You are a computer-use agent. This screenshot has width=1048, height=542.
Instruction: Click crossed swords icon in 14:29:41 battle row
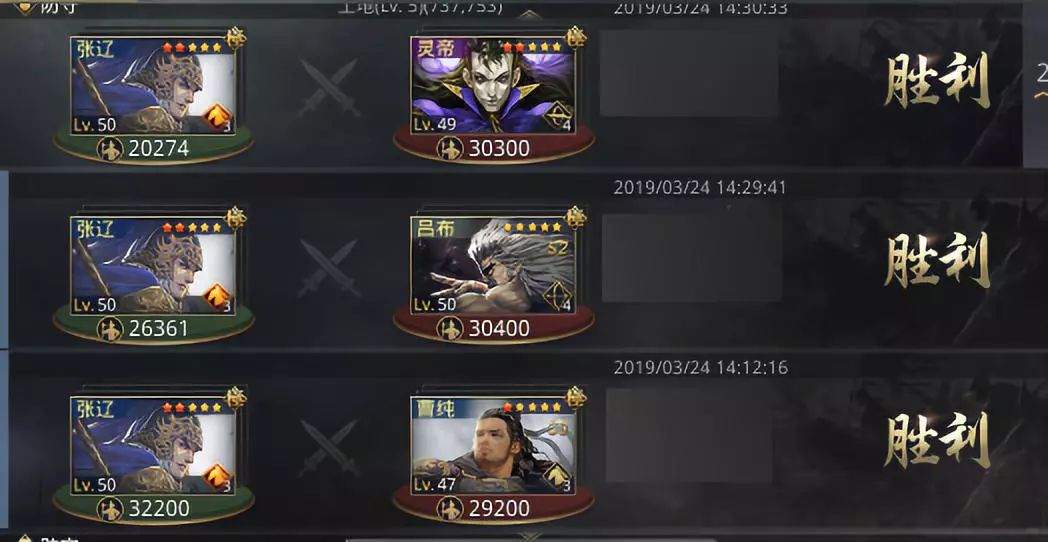pyautogui.click(x=329, y=267)
